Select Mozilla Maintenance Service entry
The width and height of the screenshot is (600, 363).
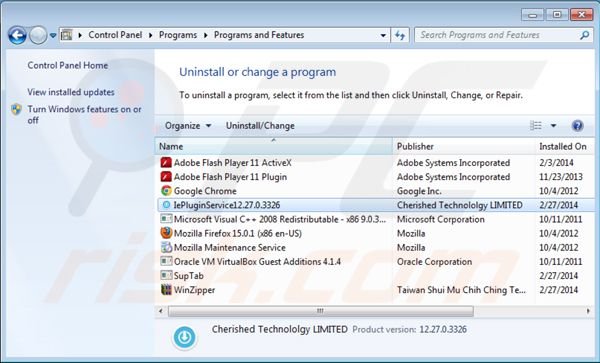tap(230, 247)
